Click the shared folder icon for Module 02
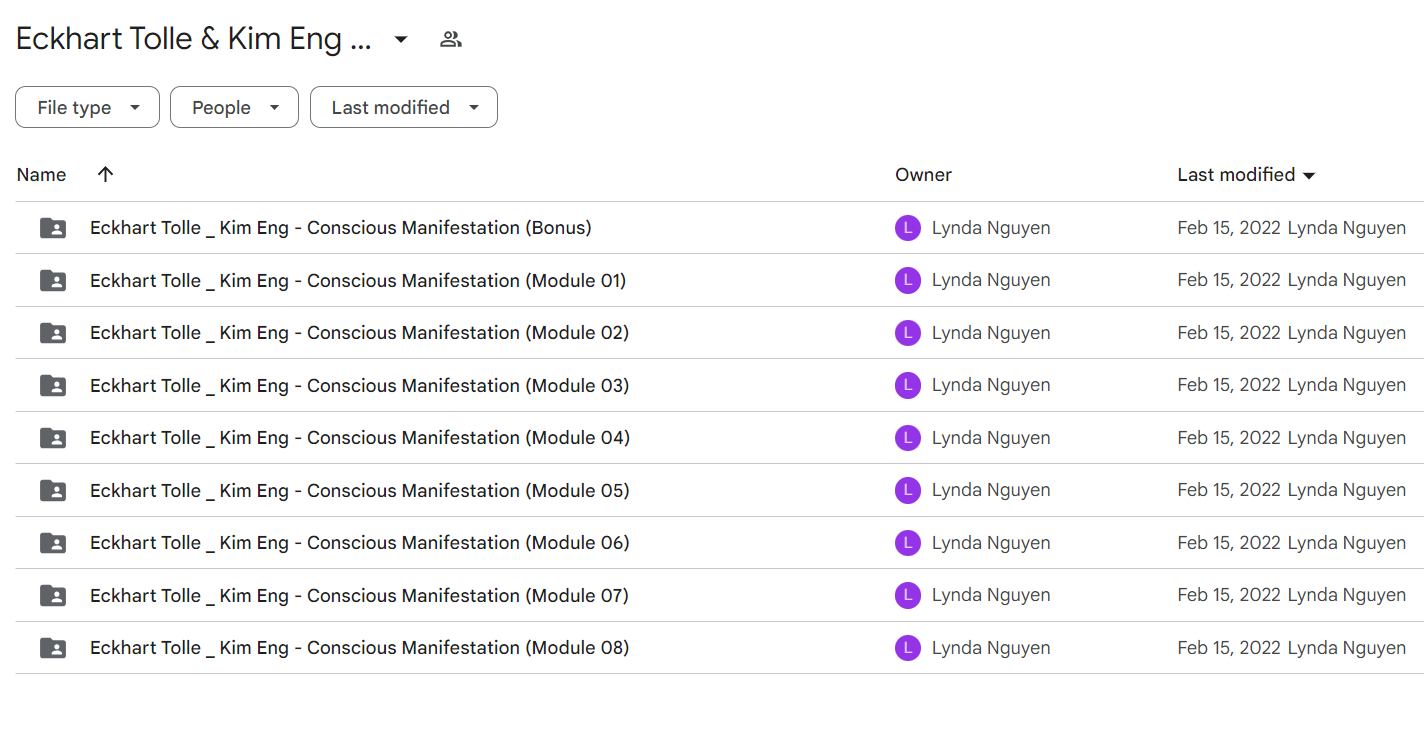Image resolution: width=1424 pixels, height=731 pixels. tap(53, 333)
